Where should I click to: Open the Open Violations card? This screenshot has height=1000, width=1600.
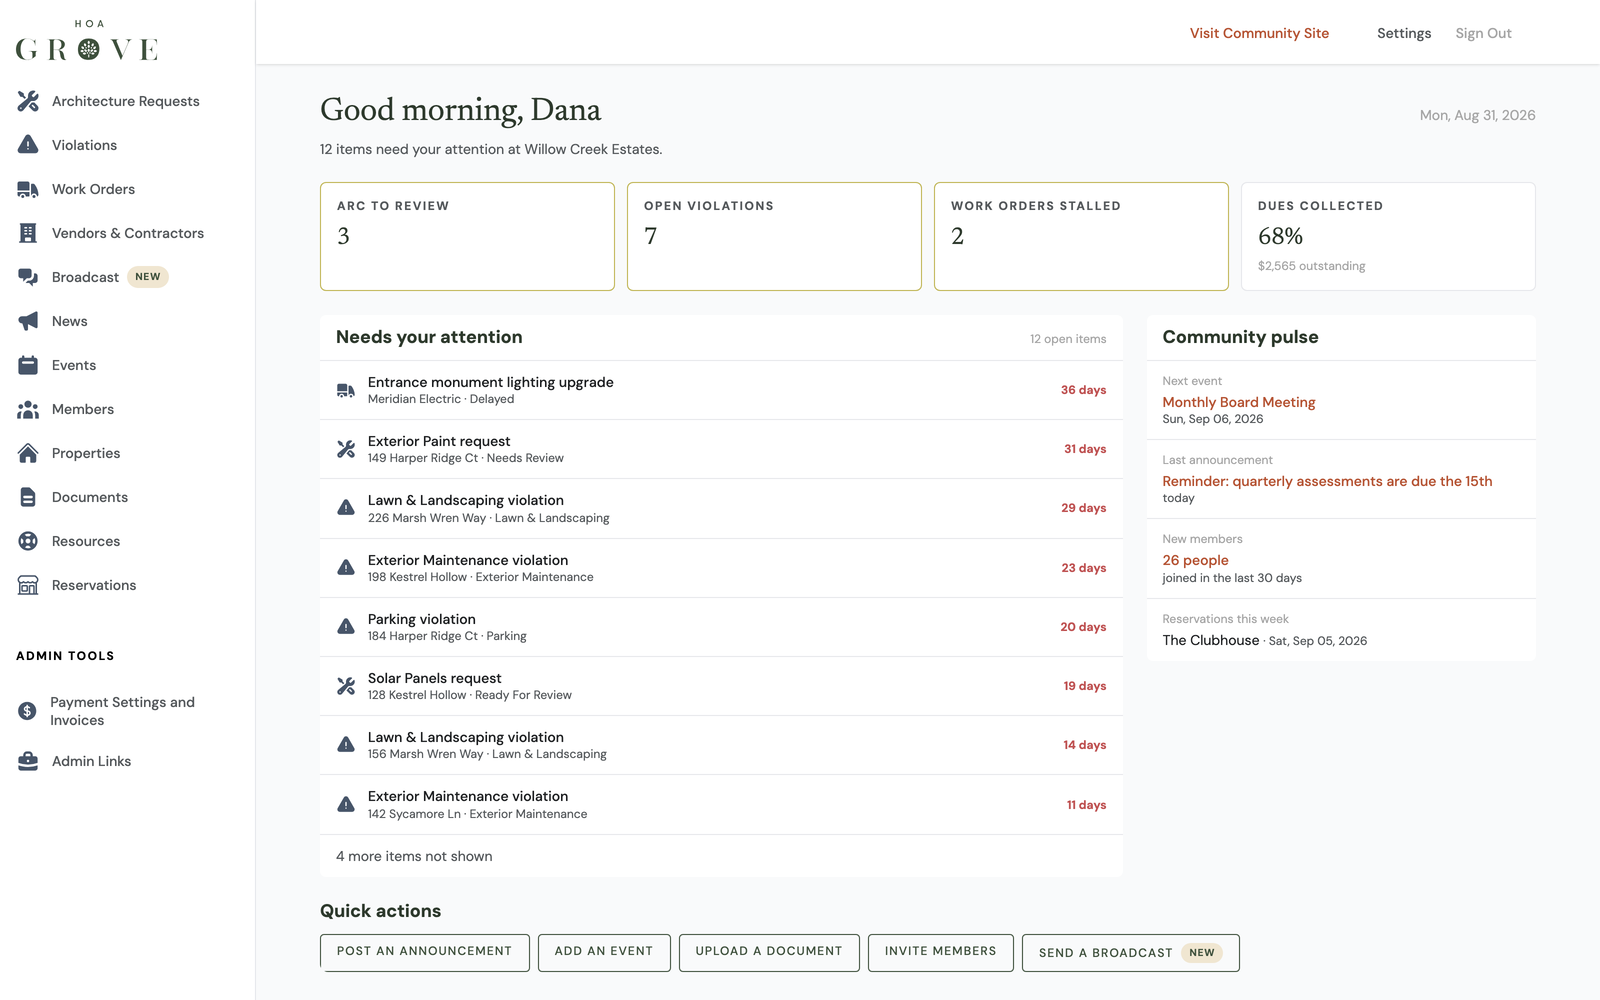coord(774,236)
